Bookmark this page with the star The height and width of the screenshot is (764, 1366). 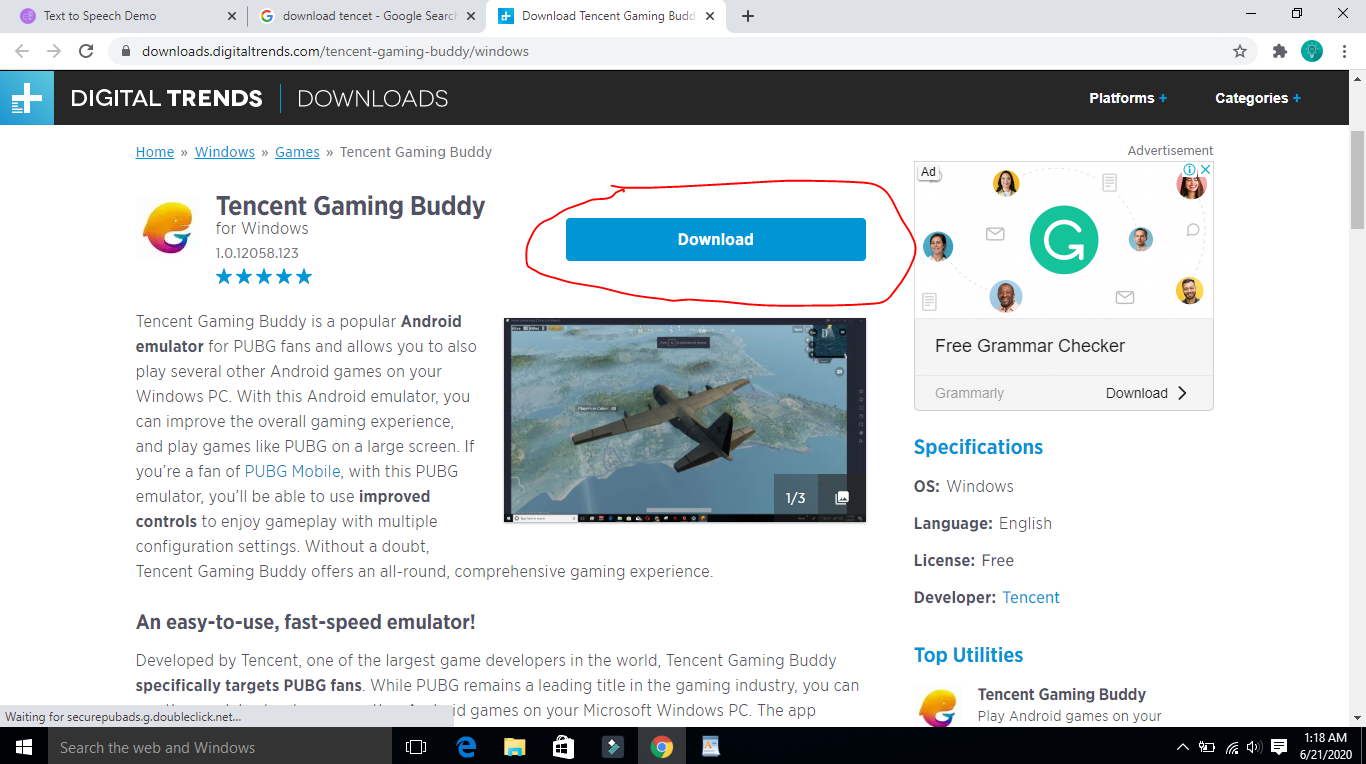click(x=1240, y=51)
